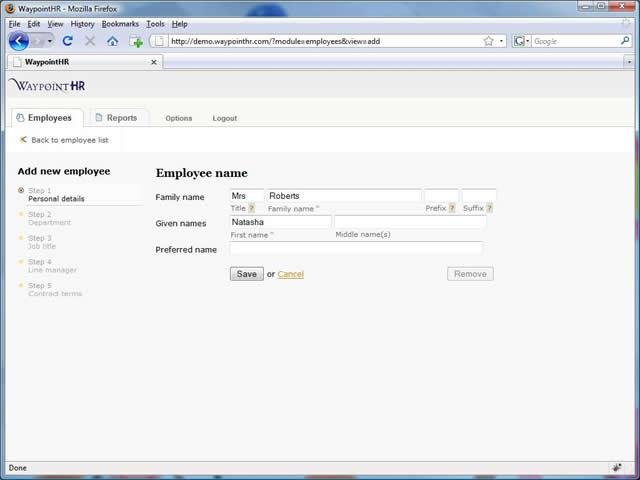Open the search engine selector dropdown
The width and height of the screenshot is (640, 480).
[x=521, y=41]
